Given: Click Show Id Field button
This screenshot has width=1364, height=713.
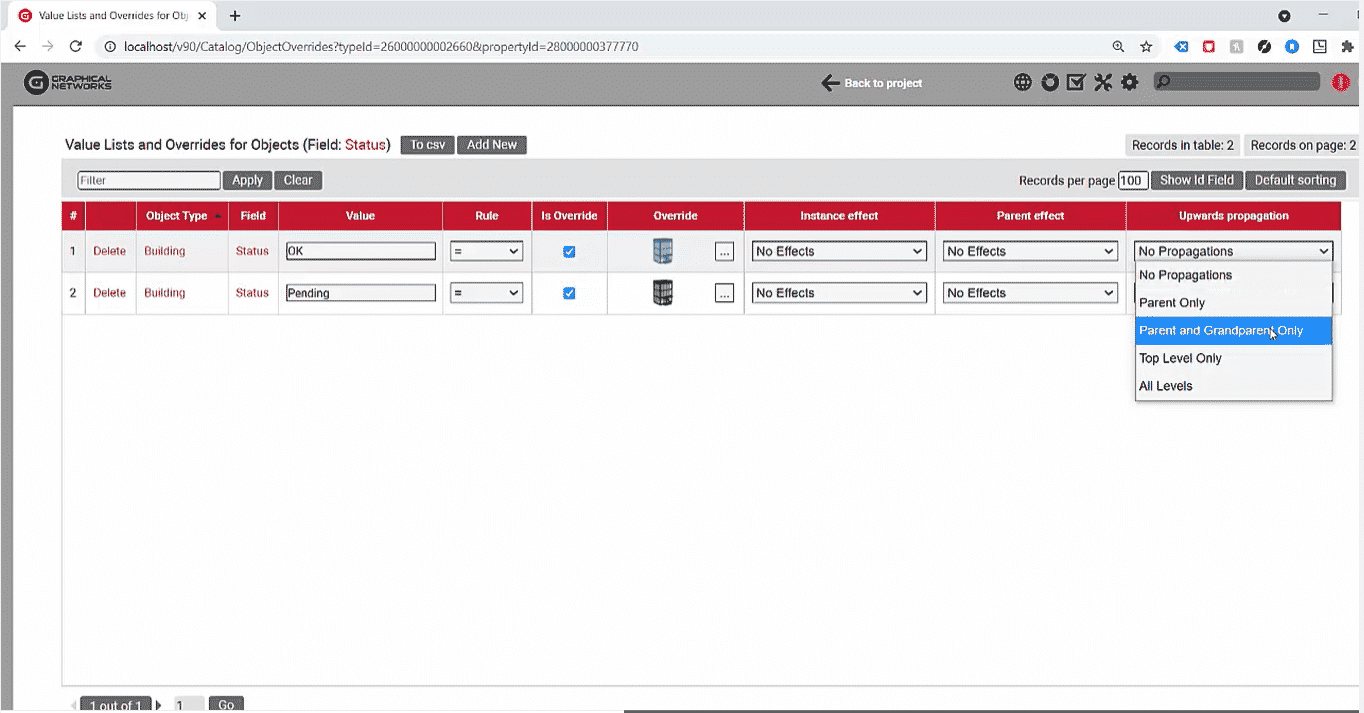Looking at the screenshot, I should 1197,180.
